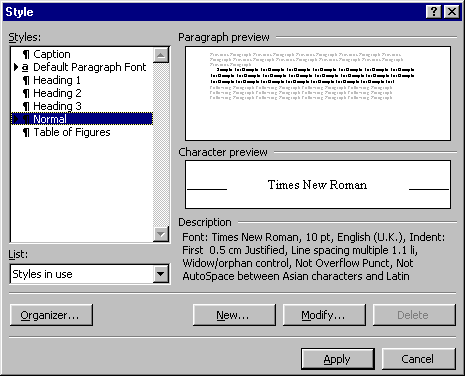Select the Normal style entry

pos(82,119)
